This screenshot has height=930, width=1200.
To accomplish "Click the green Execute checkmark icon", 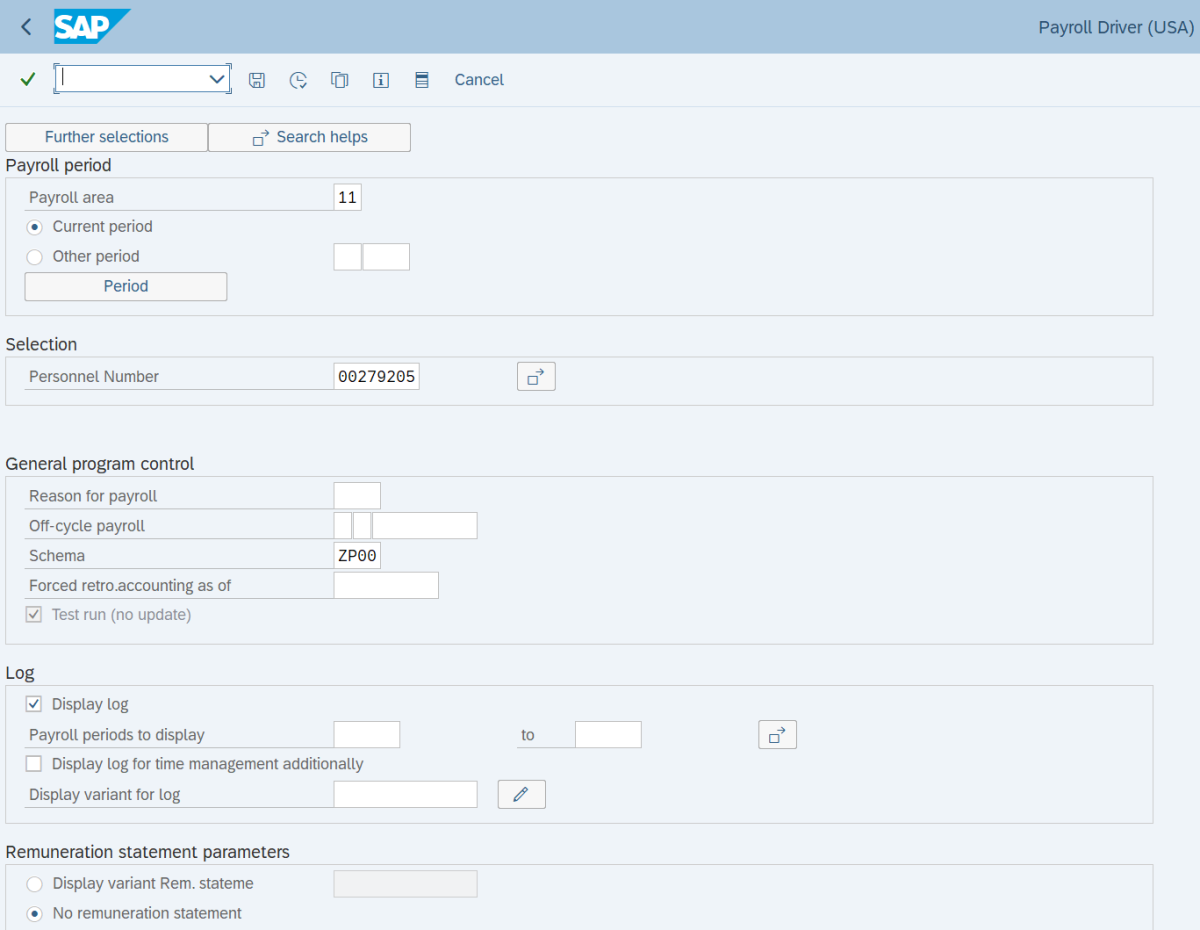I will pyautogui.click(x=27, y=79).
